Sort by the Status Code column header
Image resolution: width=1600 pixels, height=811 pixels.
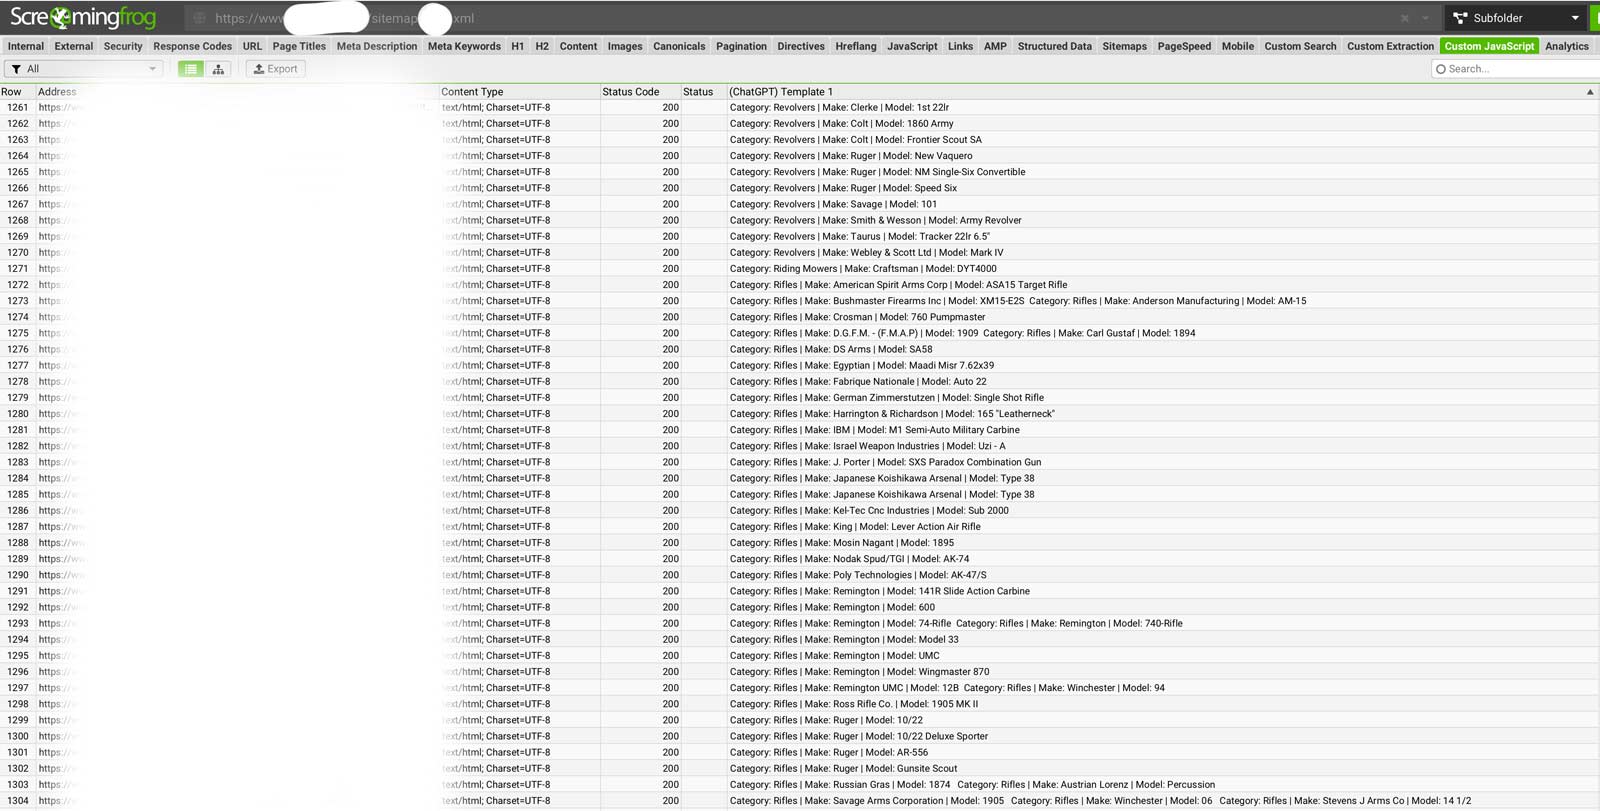[x=640, y=92]
